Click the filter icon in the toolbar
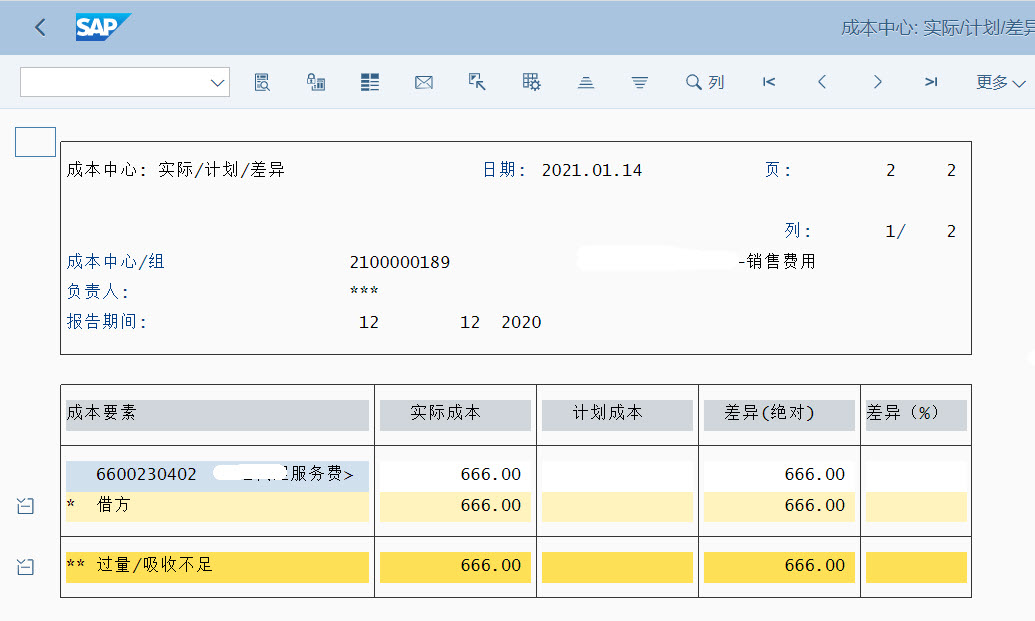The image size is (1035, 621). point(639,82)
